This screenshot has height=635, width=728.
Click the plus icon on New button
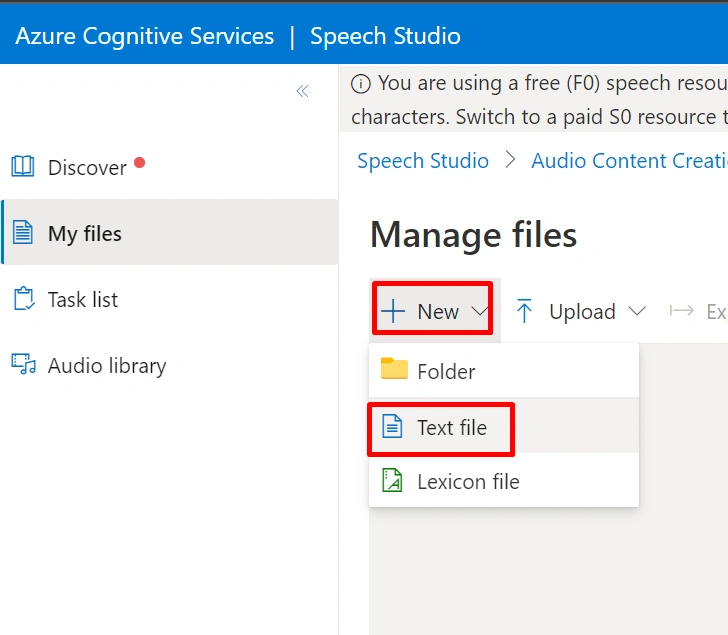pos(393,311)
